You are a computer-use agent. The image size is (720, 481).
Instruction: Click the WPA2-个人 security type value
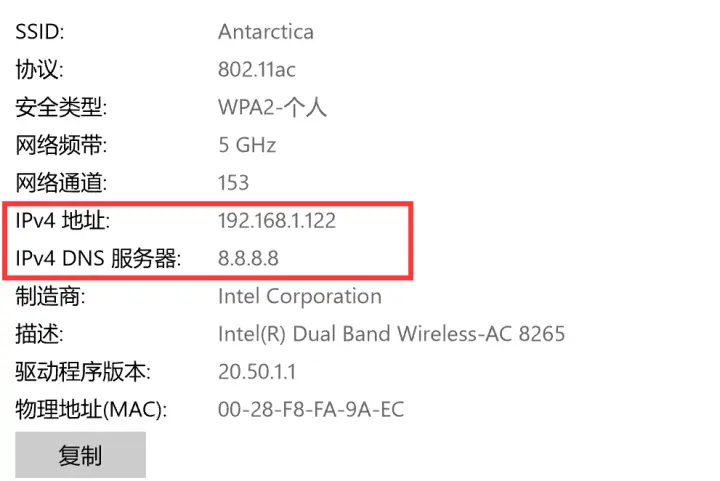click(272, 107)
